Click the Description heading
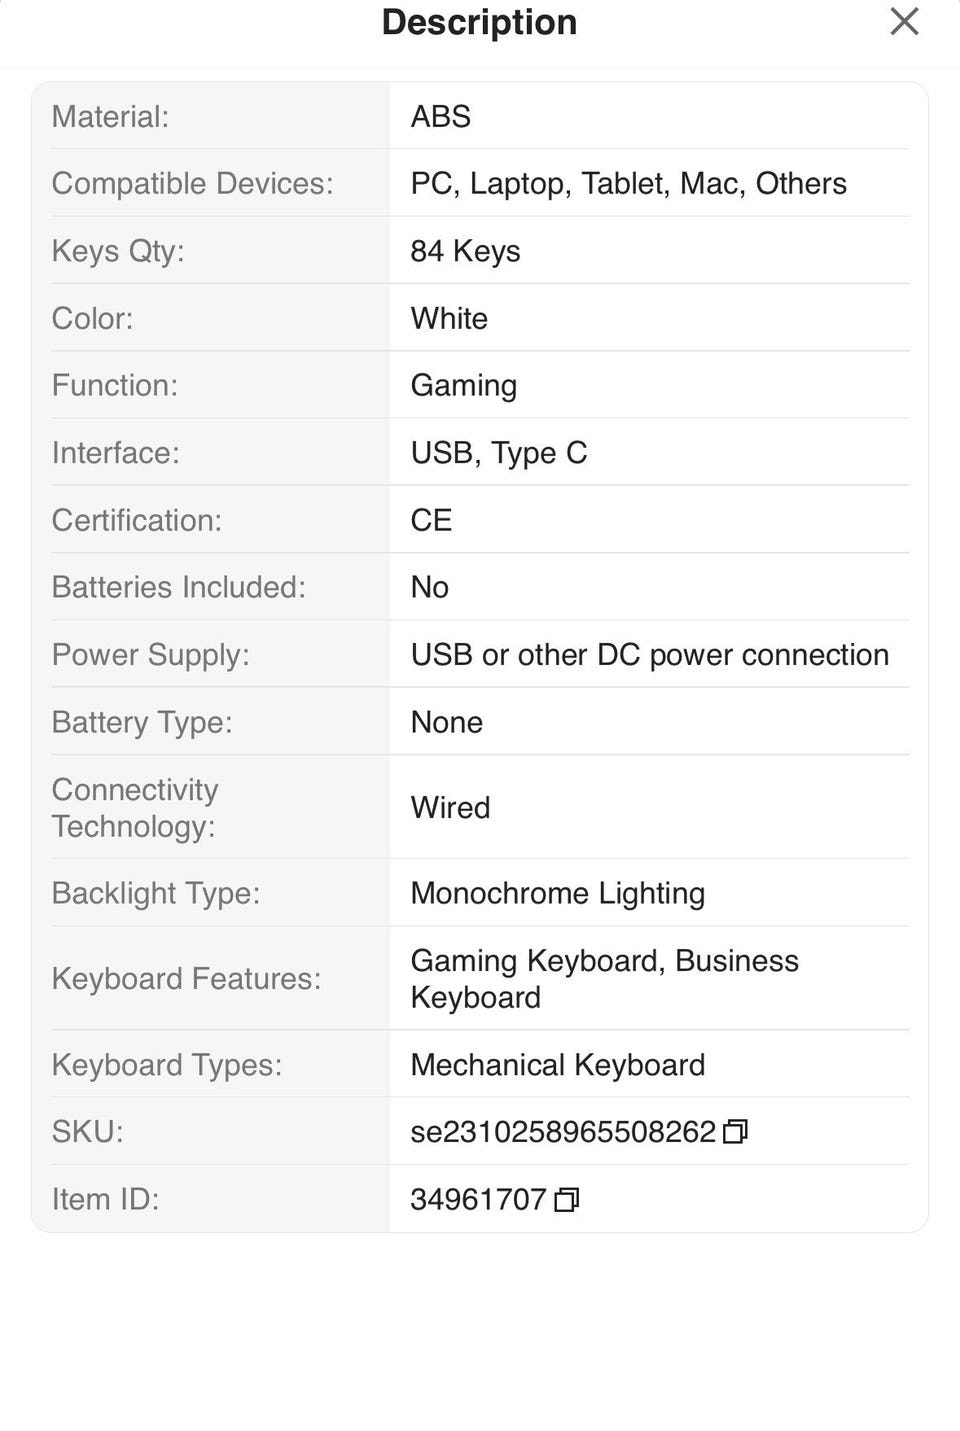 point(479,22)
